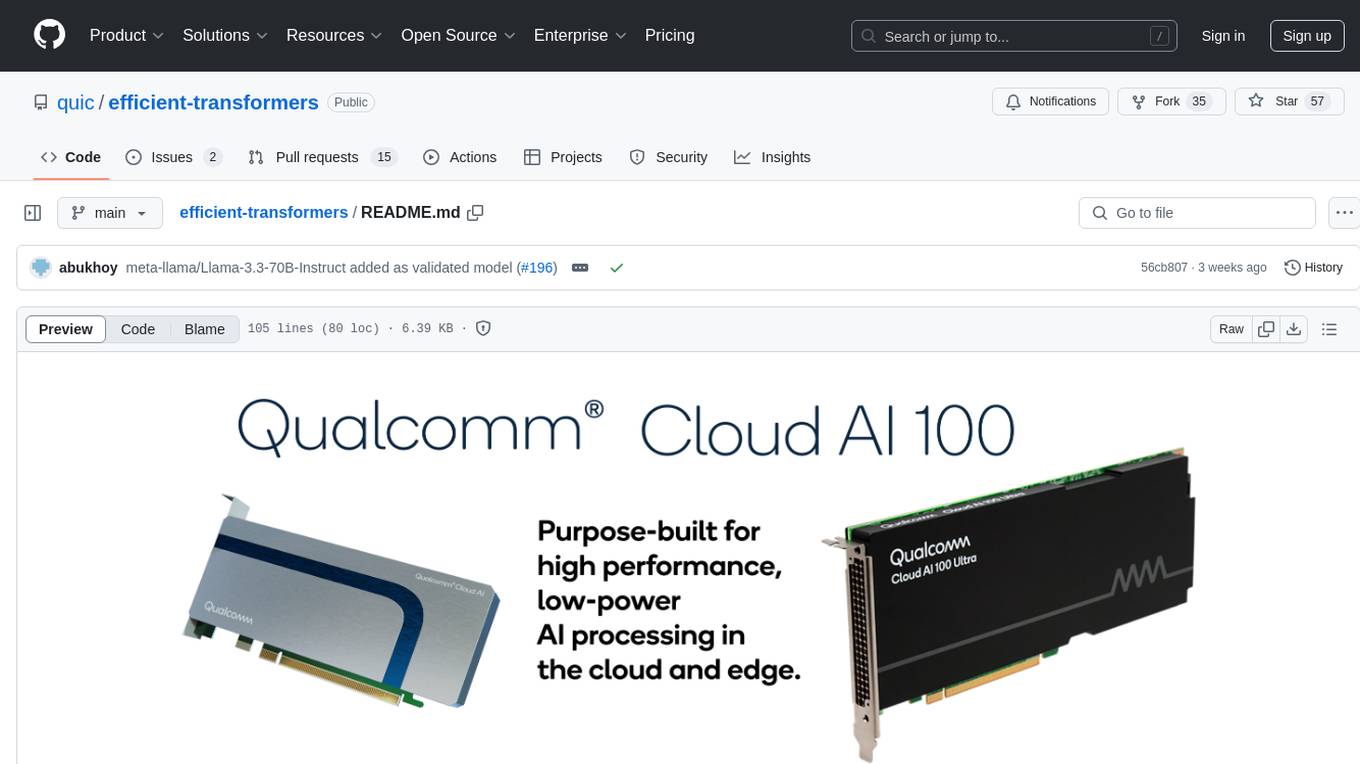Go to efficient-transformers root in breadcrumb
Image resolution: width=1360 pixels, height=764 pixels.
[x=263, y=212]
